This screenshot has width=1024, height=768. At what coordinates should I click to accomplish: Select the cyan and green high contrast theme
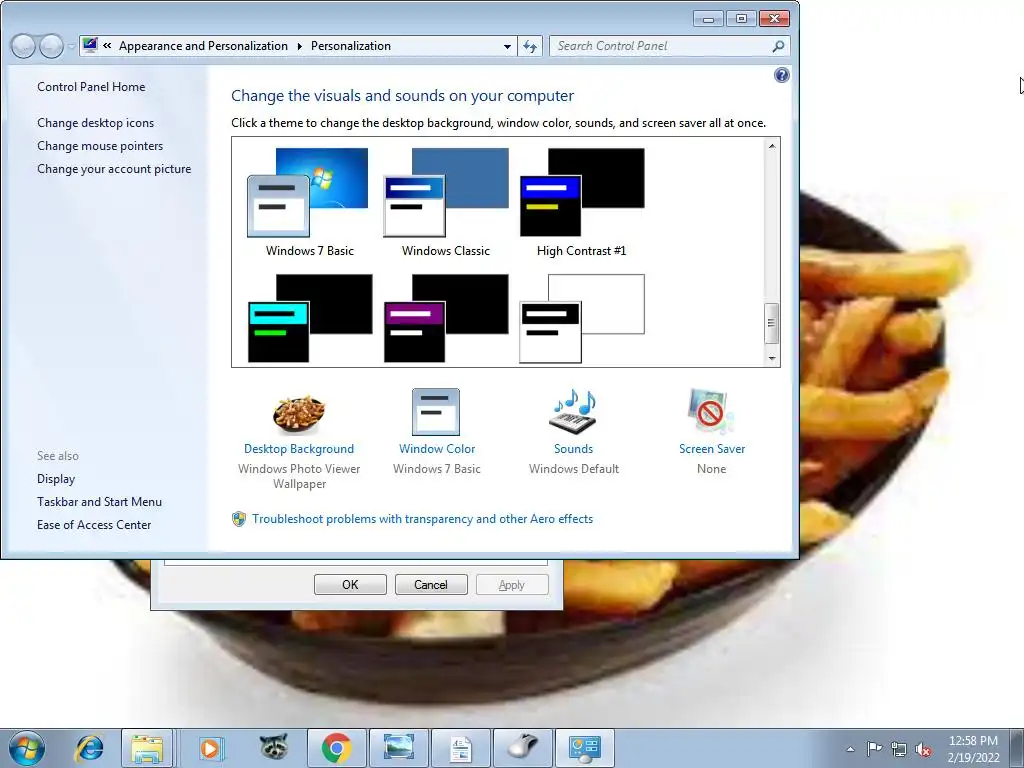coord(309,318)
